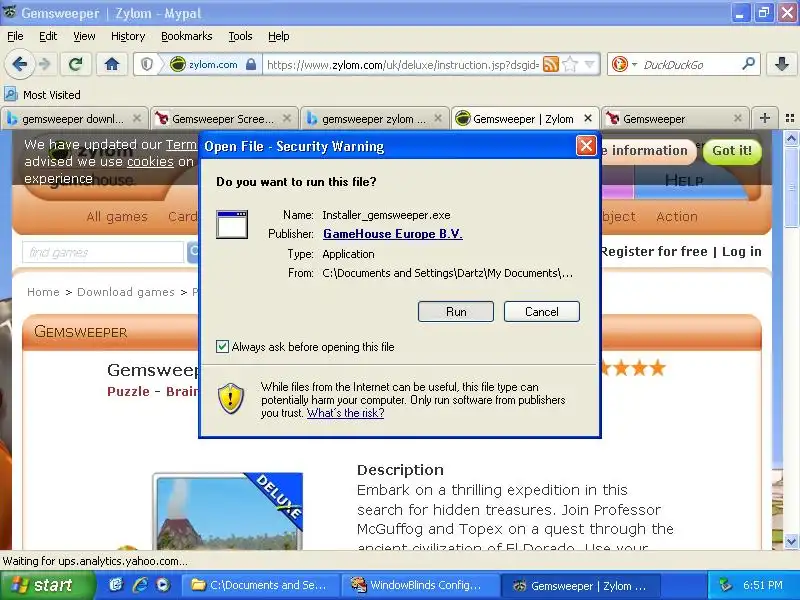This screenshot has height=600, width=800.
Task: Open the View menu
Action: pyautogui.click(x=84, y=36)
